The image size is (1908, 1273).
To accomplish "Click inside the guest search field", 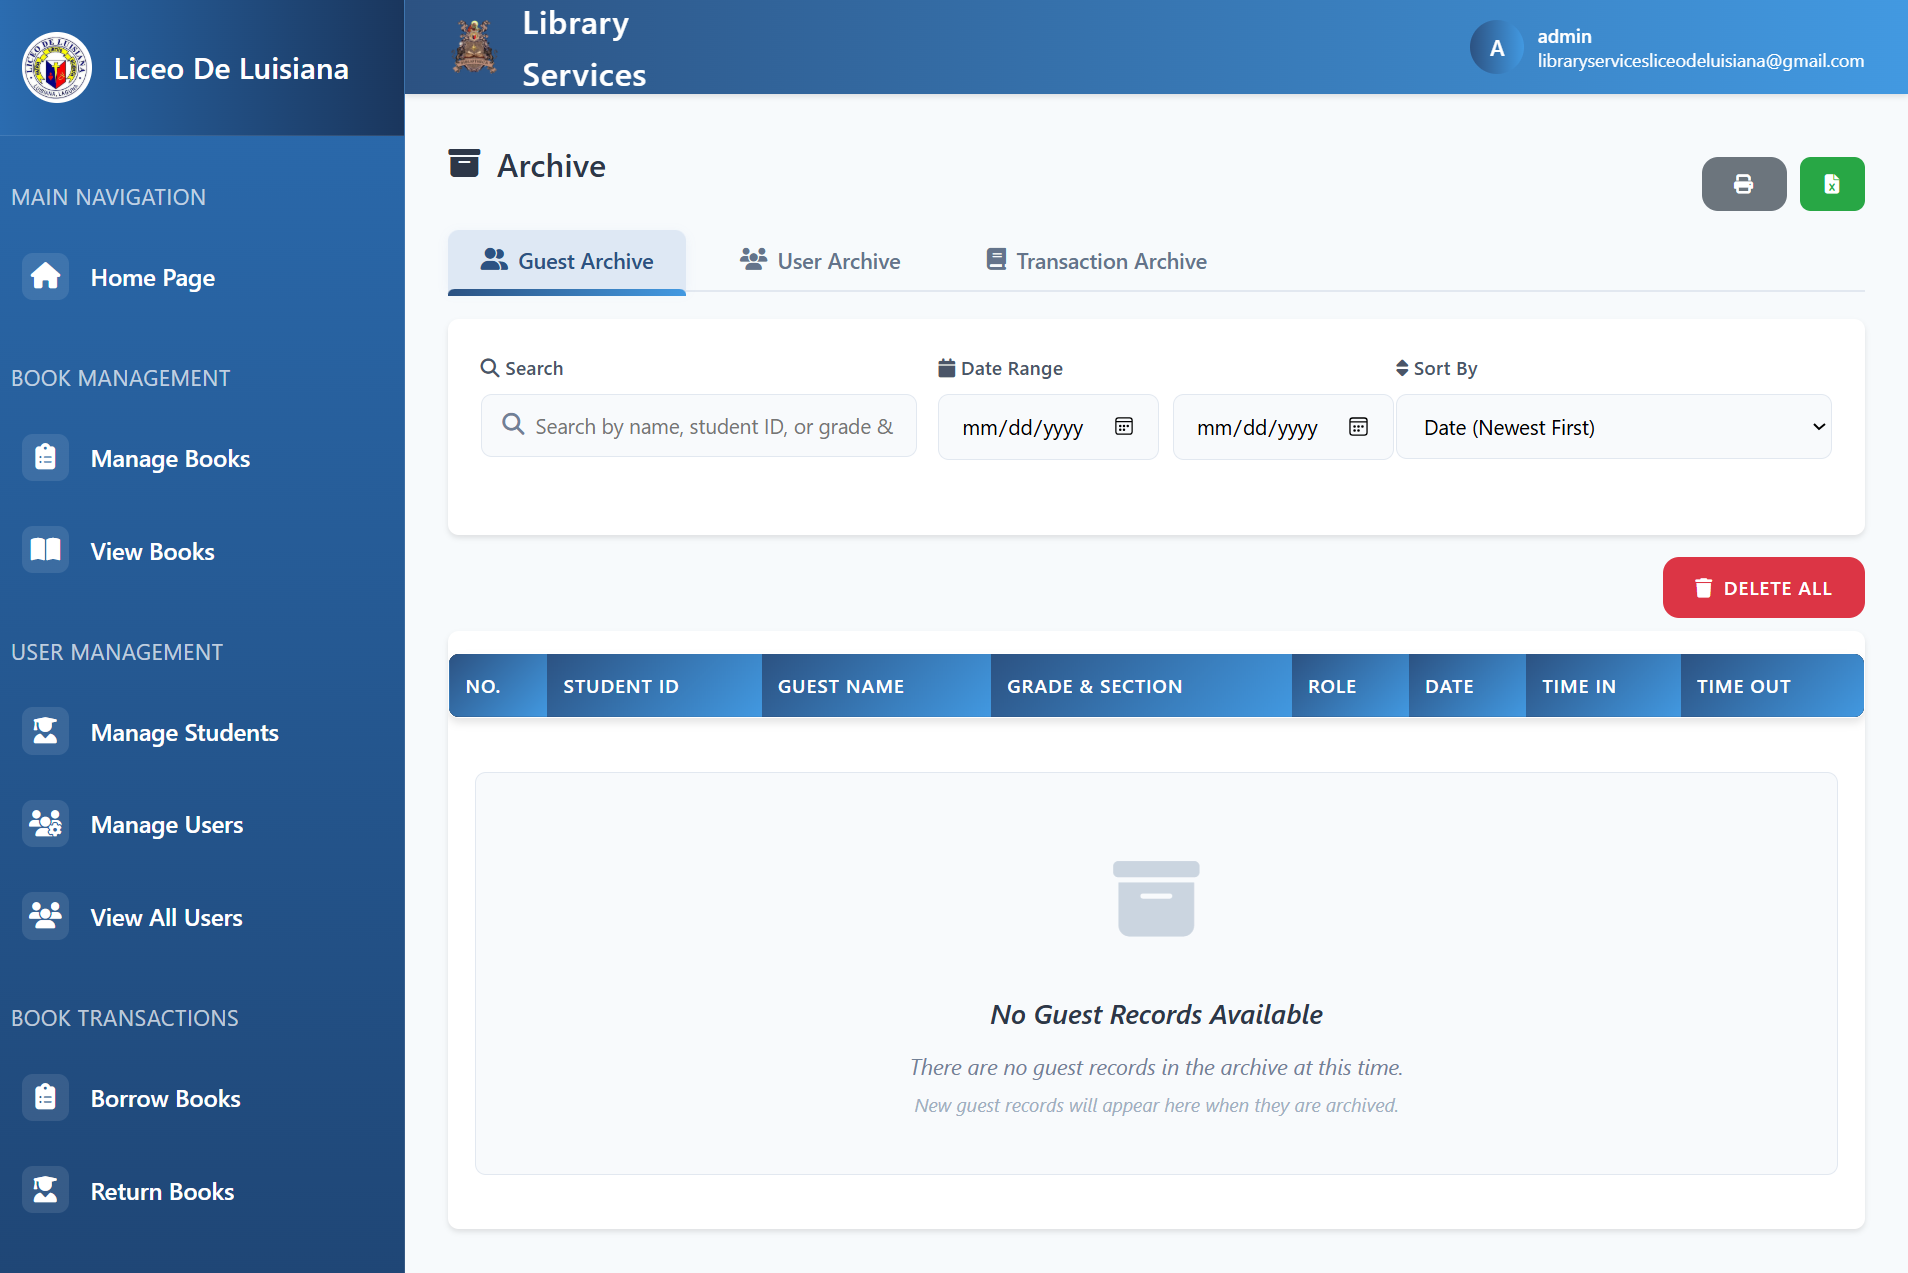I will (x=698, y=425).
